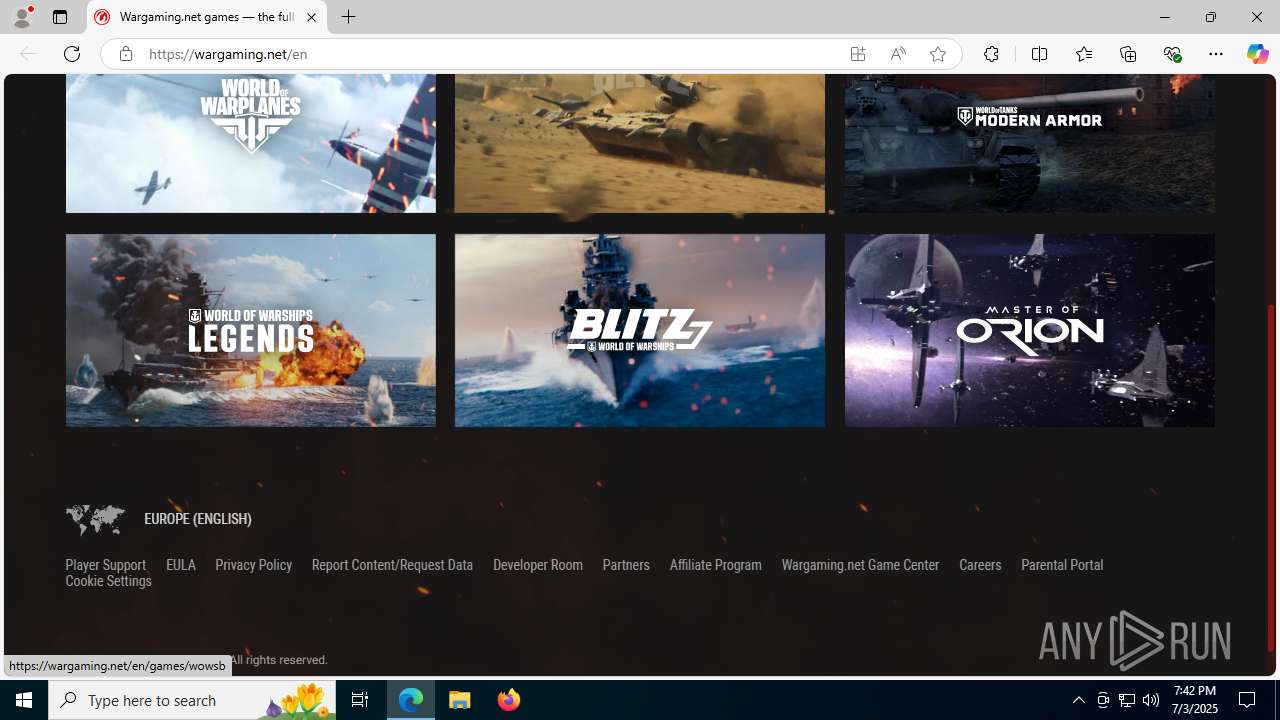Open File Explorer from taskbar
1280x720 pixels.
click(460, 700)
